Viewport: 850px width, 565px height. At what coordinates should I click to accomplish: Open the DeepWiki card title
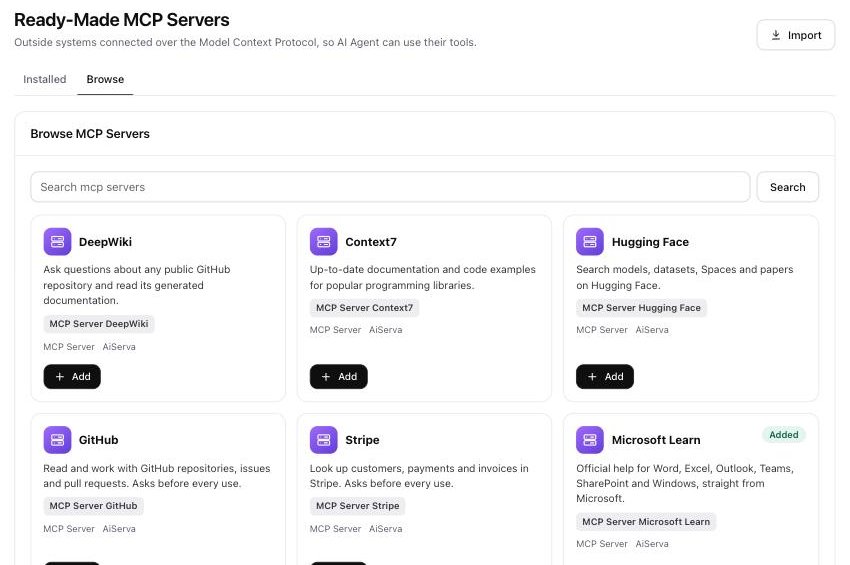[x=105, y=242]
